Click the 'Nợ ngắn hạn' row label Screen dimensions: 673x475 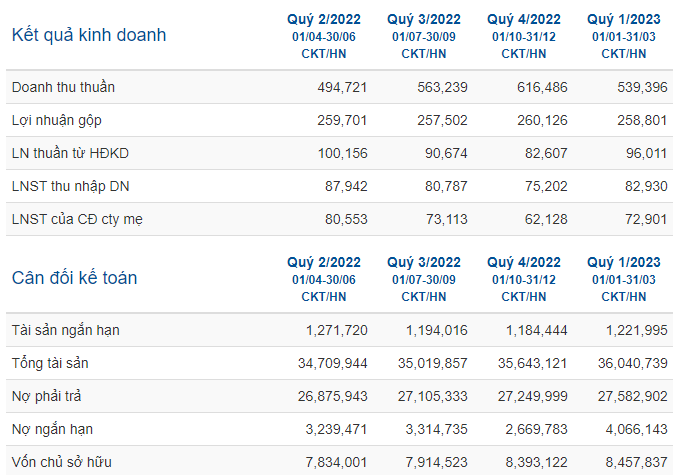click(x=52, y=430)
